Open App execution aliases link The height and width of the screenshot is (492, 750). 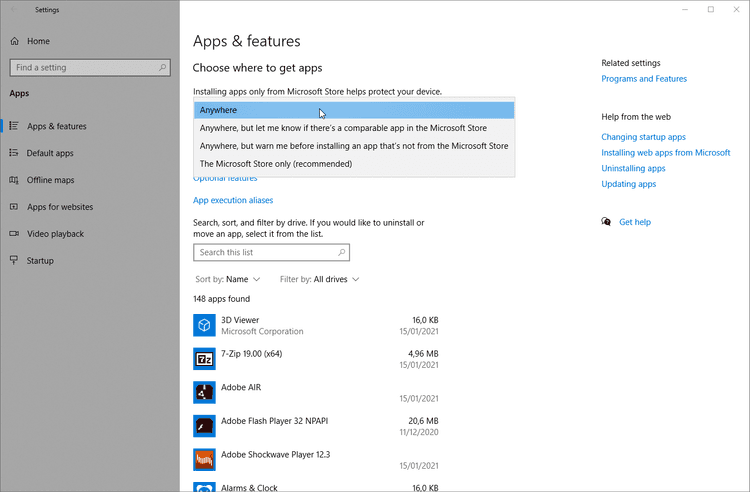click(233, 200)
